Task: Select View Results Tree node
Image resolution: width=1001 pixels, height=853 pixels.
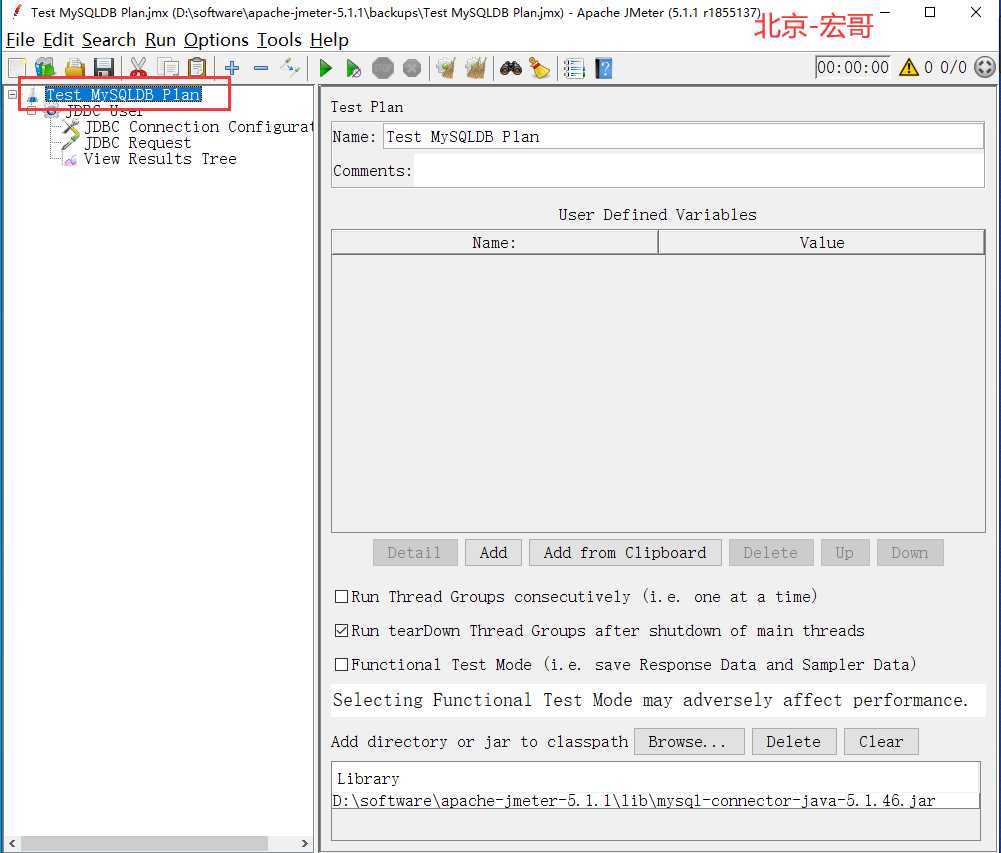Action: click(x=160, y=159)
